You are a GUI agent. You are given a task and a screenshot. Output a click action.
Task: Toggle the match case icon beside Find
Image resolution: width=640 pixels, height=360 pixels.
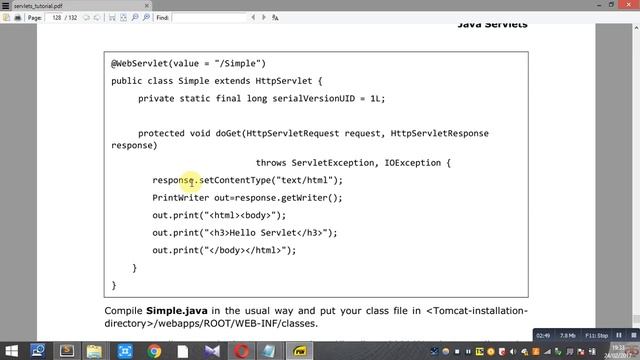coord(276,18)
